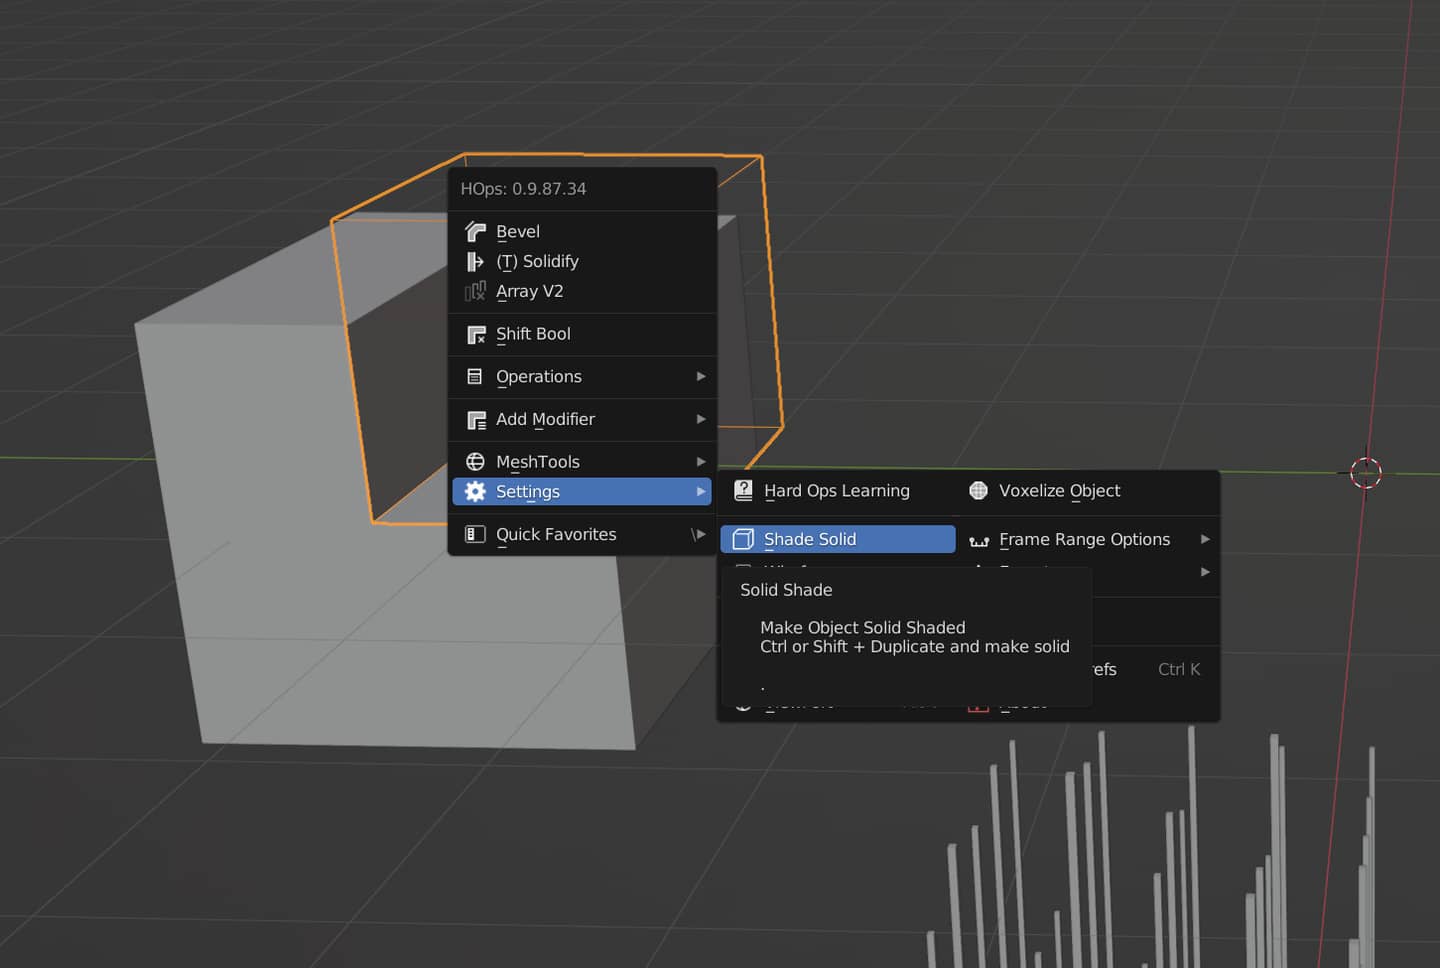Expand arrow below Frame Range Options

[1205, 572]
